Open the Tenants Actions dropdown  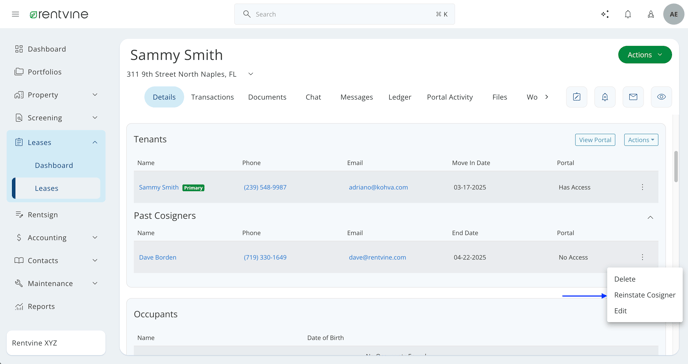point(641,140)
